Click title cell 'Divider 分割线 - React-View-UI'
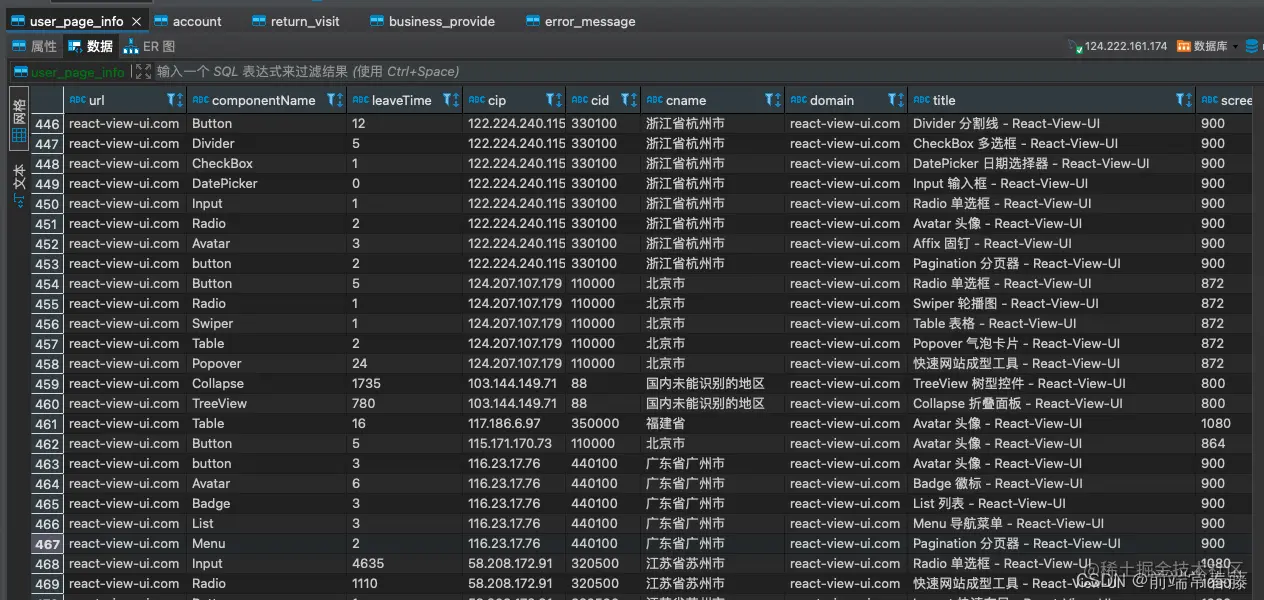 [x=1051, y=123]
